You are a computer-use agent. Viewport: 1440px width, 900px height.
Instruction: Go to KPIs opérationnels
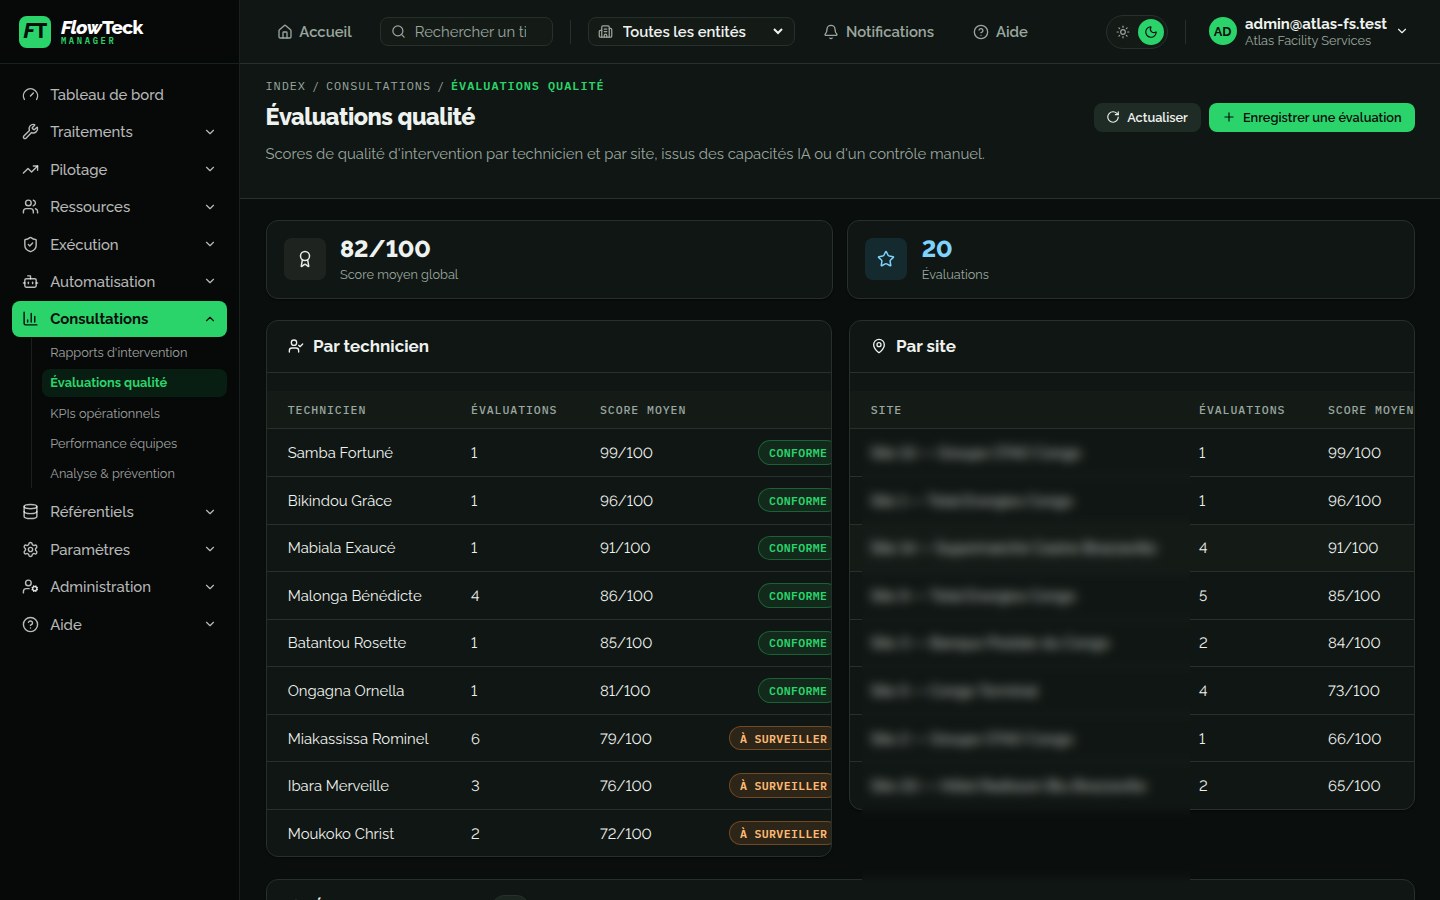pos(105,414)
